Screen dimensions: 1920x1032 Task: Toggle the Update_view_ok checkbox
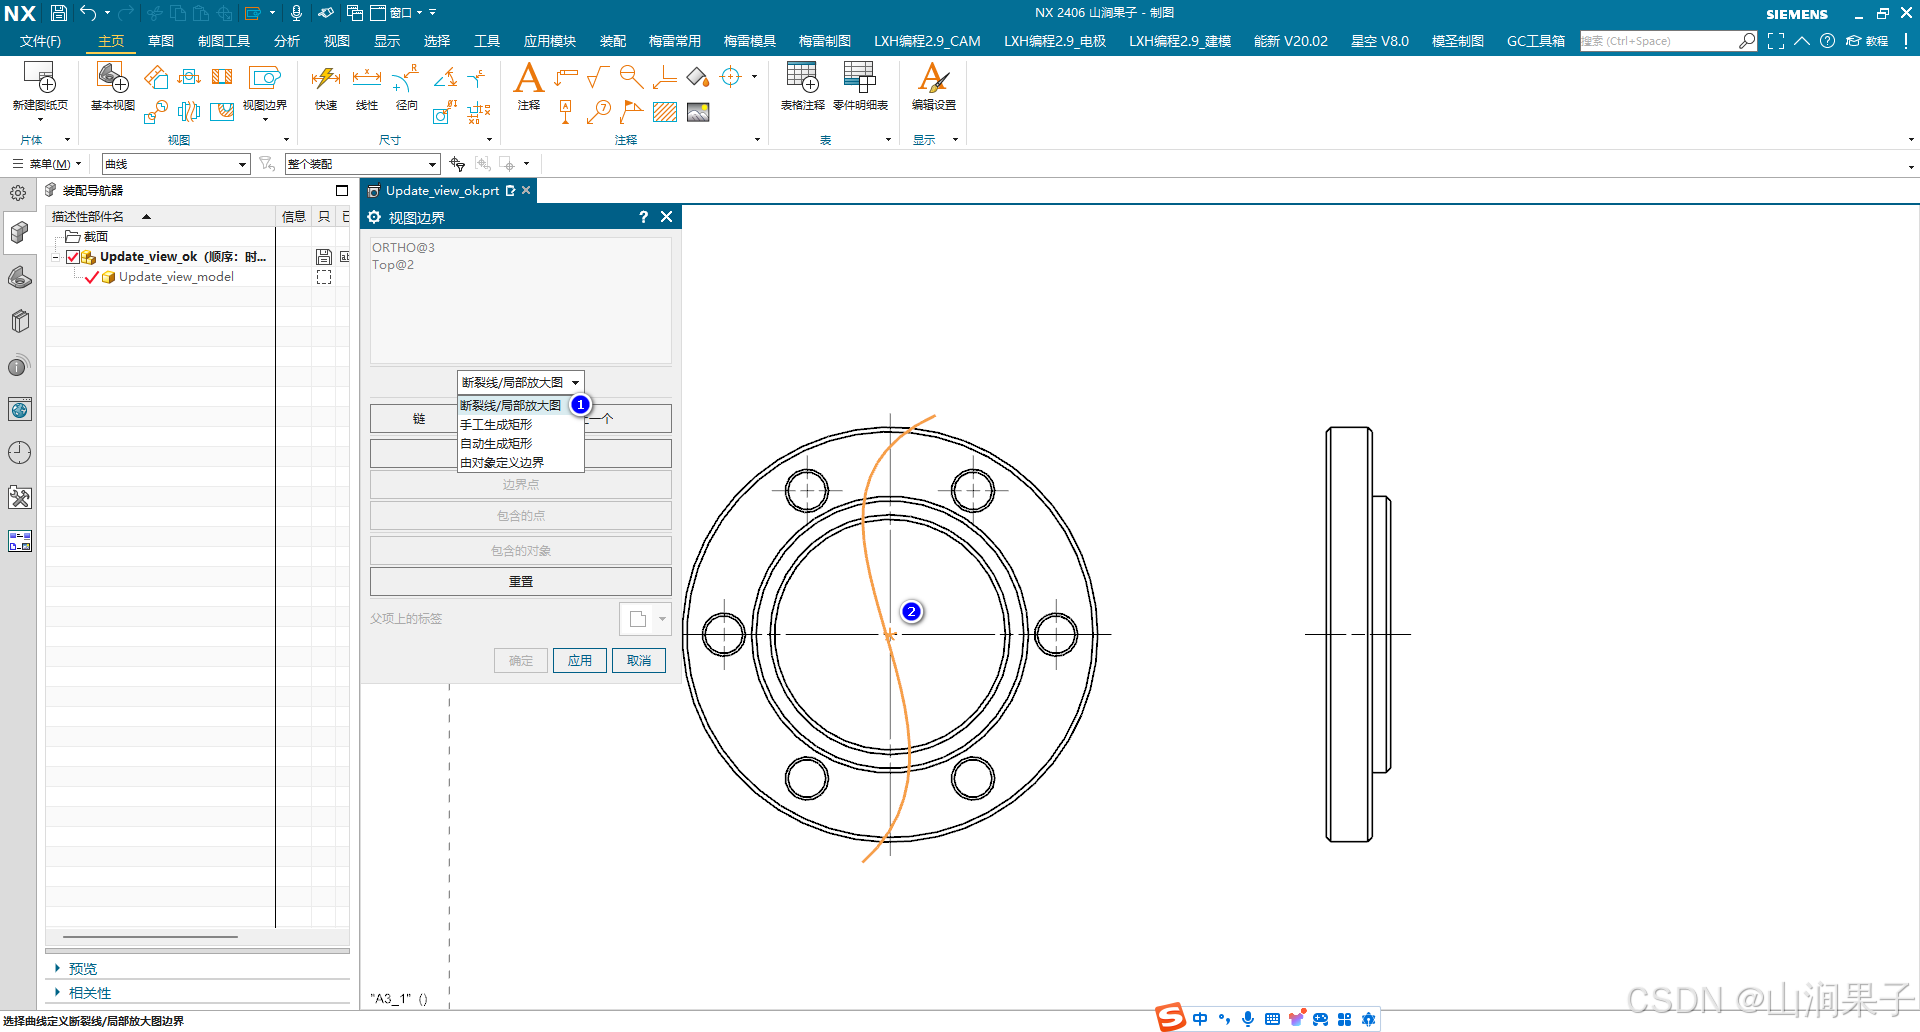tap(73, 257)
